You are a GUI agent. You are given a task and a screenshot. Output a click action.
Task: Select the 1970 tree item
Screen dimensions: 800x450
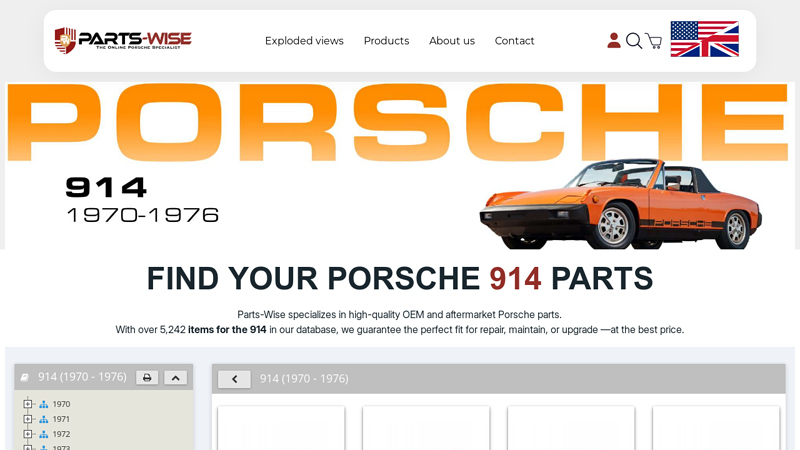point(61,404)
